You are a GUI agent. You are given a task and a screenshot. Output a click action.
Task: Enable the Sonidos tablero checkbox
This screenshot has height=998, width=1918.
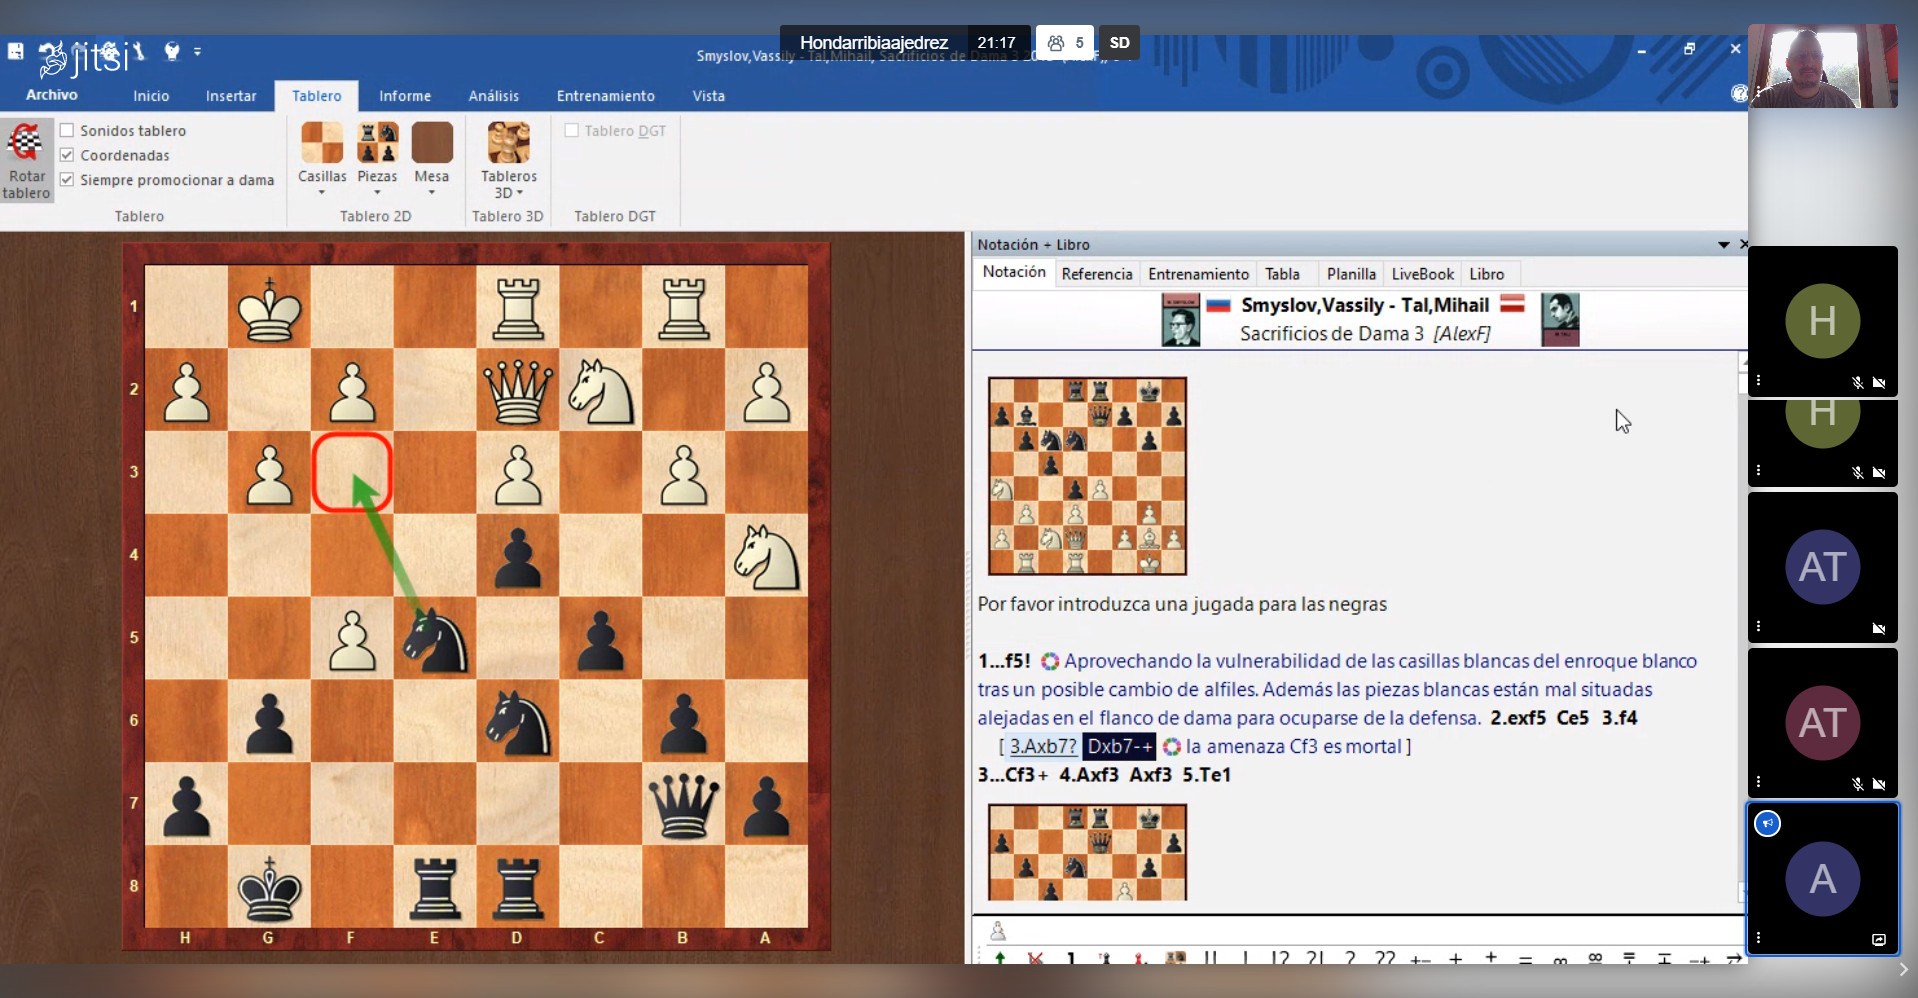(x=67, y=130)
